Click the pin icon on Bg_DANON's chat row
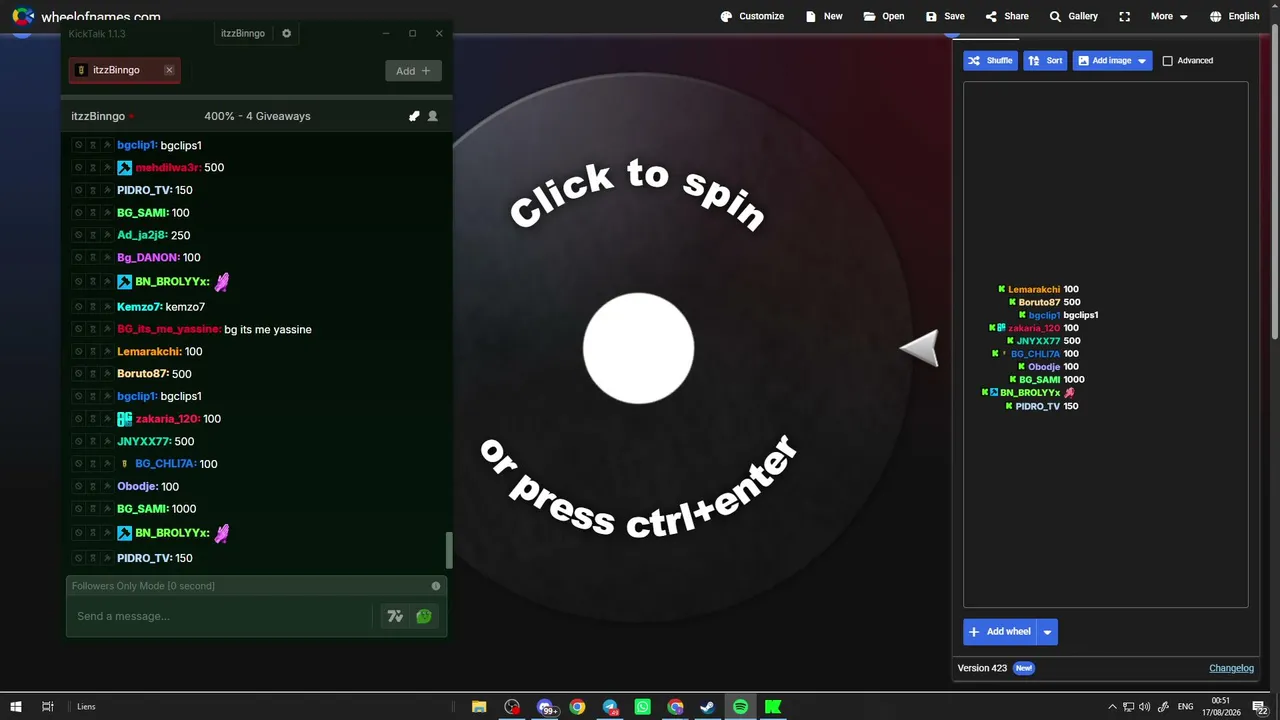This screenshot has height=720, width=1280. click(x=107, y=258)
